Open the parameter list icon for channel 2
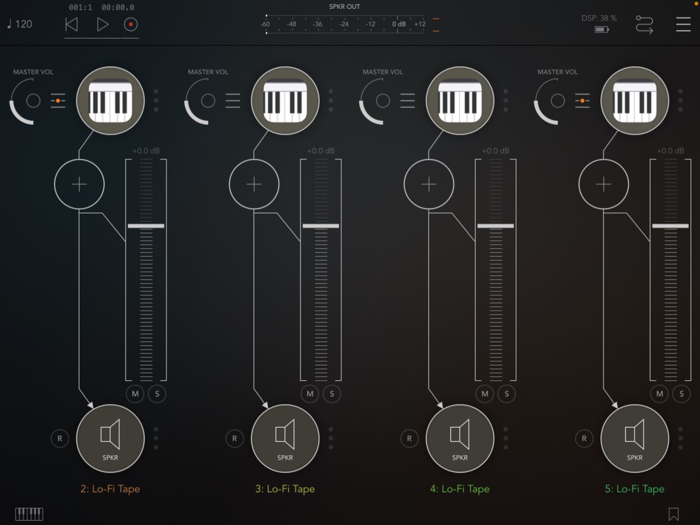This screenshot has height=525, width=700. tap(58, 101)
